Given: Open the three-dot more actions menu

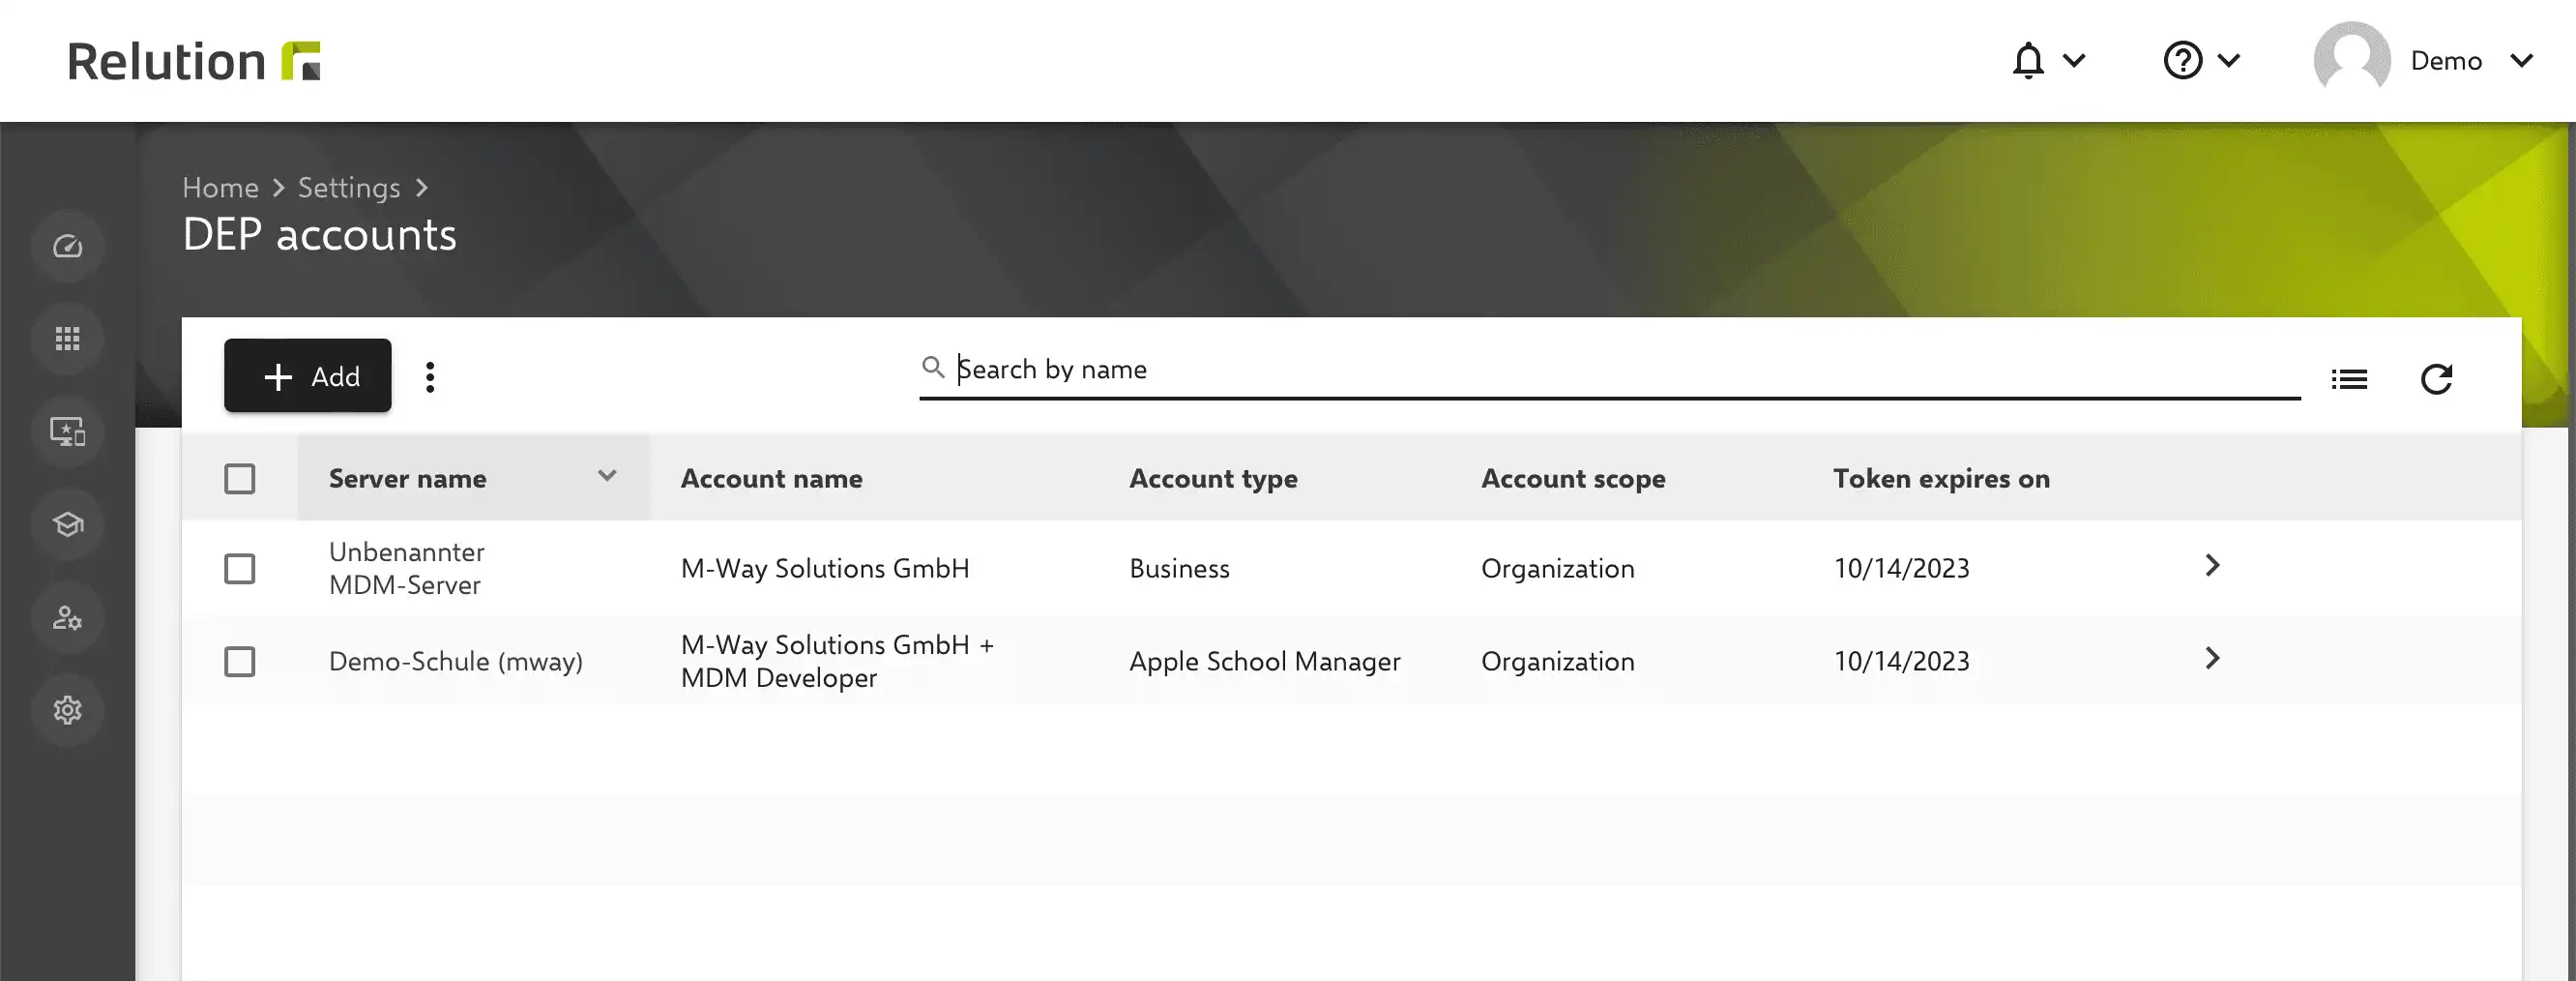Looking at the screenshot, I should (x=430, y=377).
